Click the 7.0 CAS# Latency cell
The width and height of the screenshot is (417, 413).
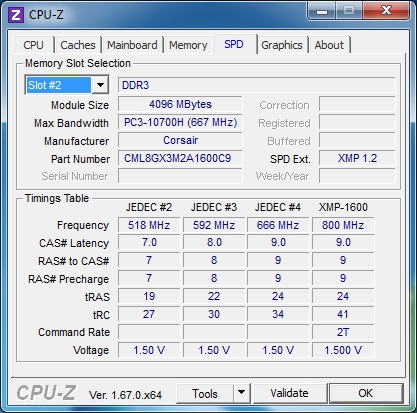coord(149,242)
